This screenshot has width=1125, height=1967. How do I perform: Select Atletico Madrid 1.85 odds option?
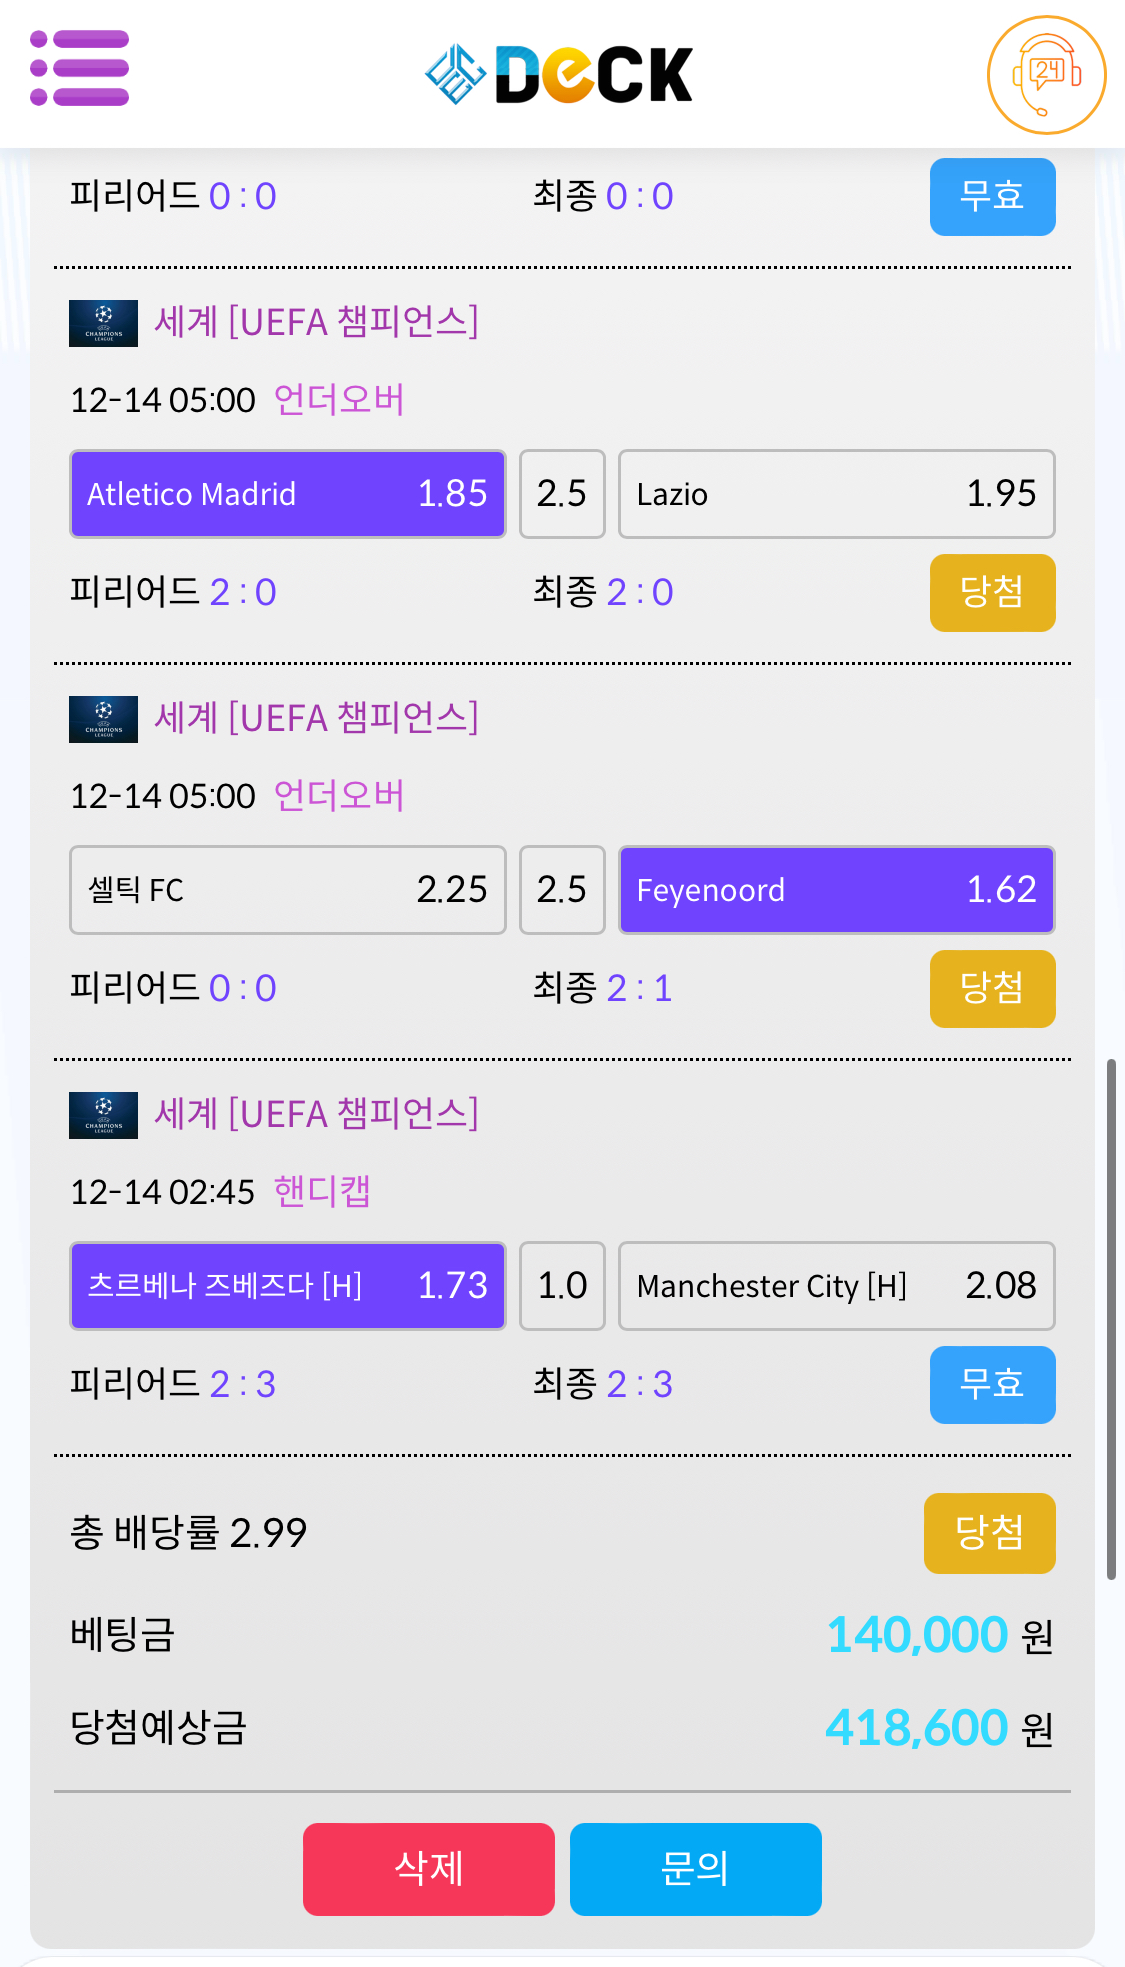point(288,494)
